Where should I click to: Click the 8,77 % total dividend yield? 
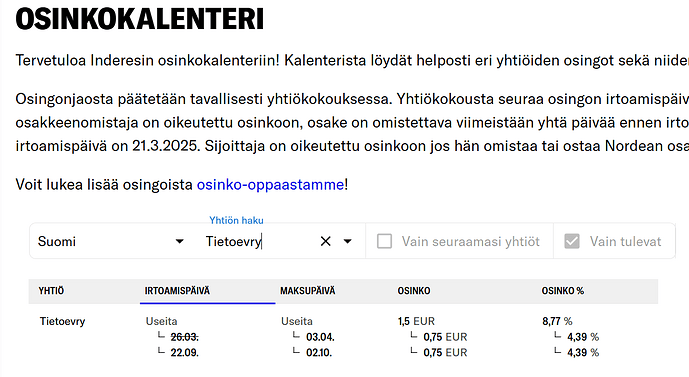[x=557, y=321]
